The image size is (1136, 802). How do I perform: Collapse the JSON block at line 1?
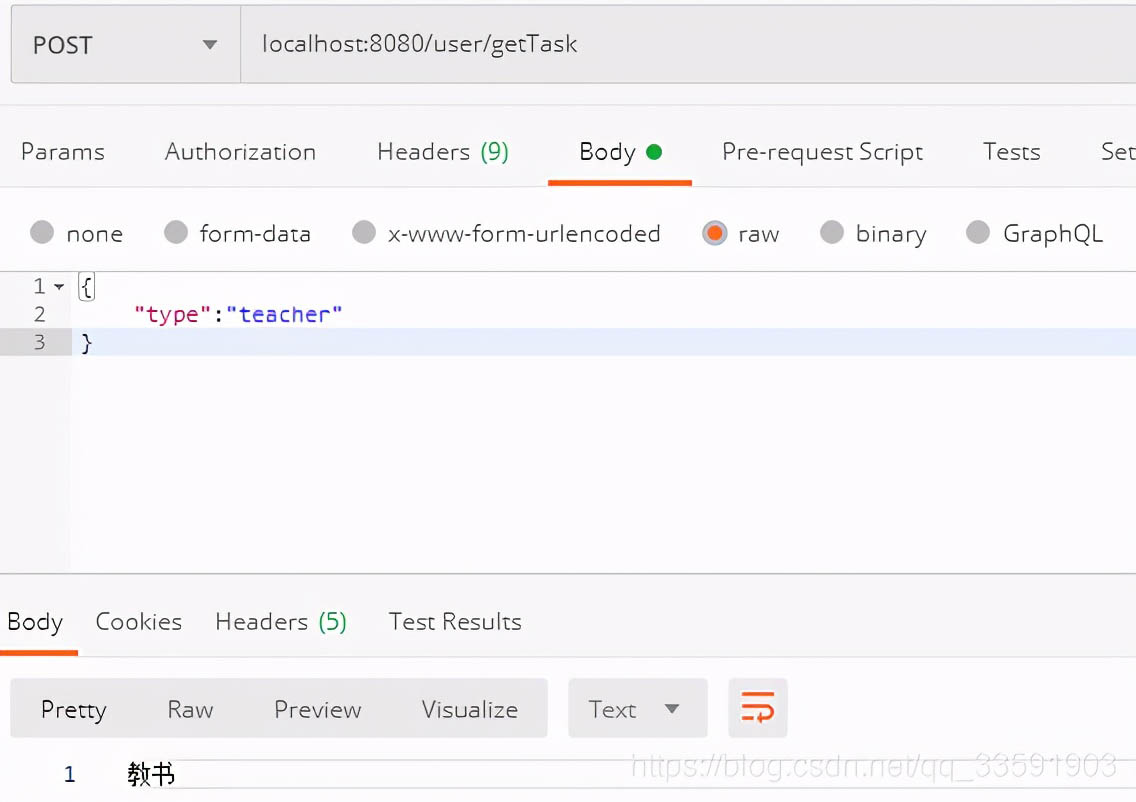click(59, 287)
